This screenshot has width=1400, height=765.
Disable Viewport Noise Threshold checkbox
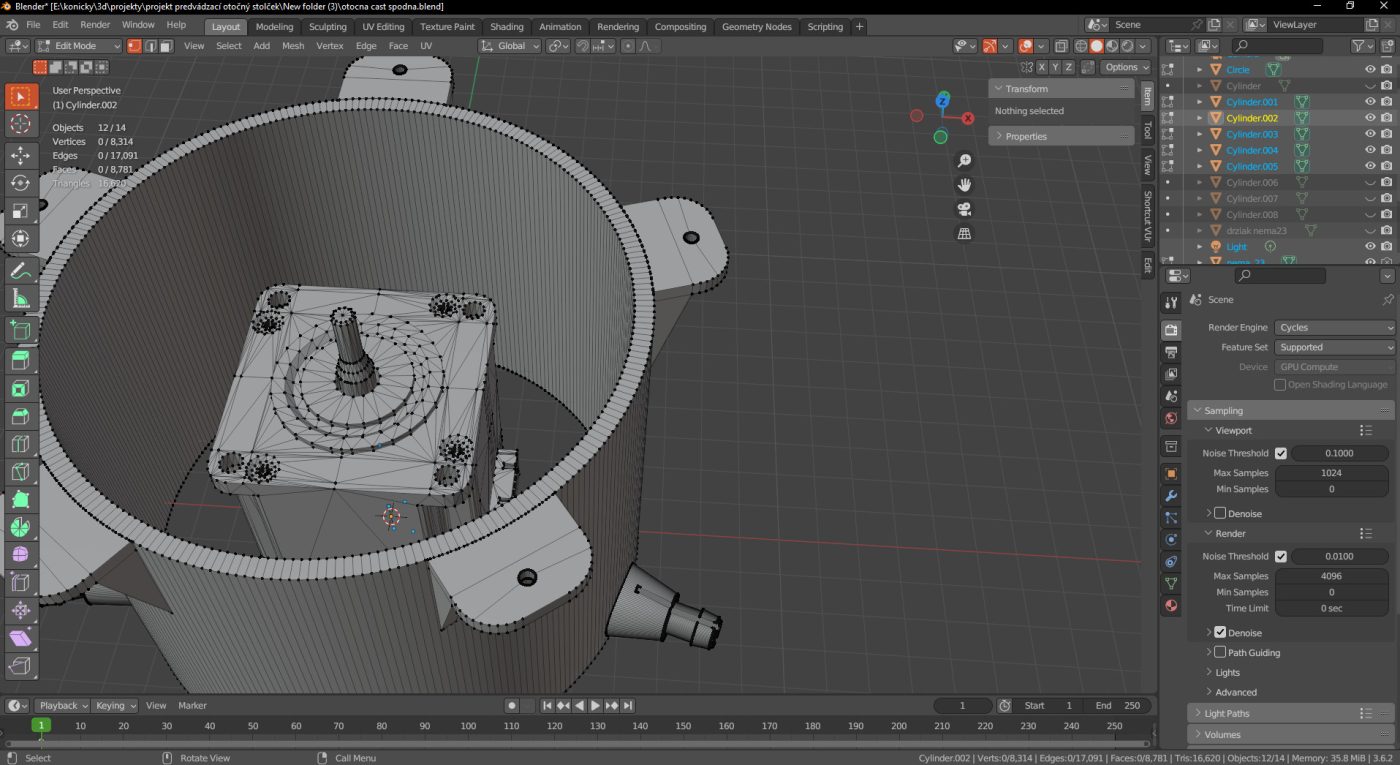1281,453
